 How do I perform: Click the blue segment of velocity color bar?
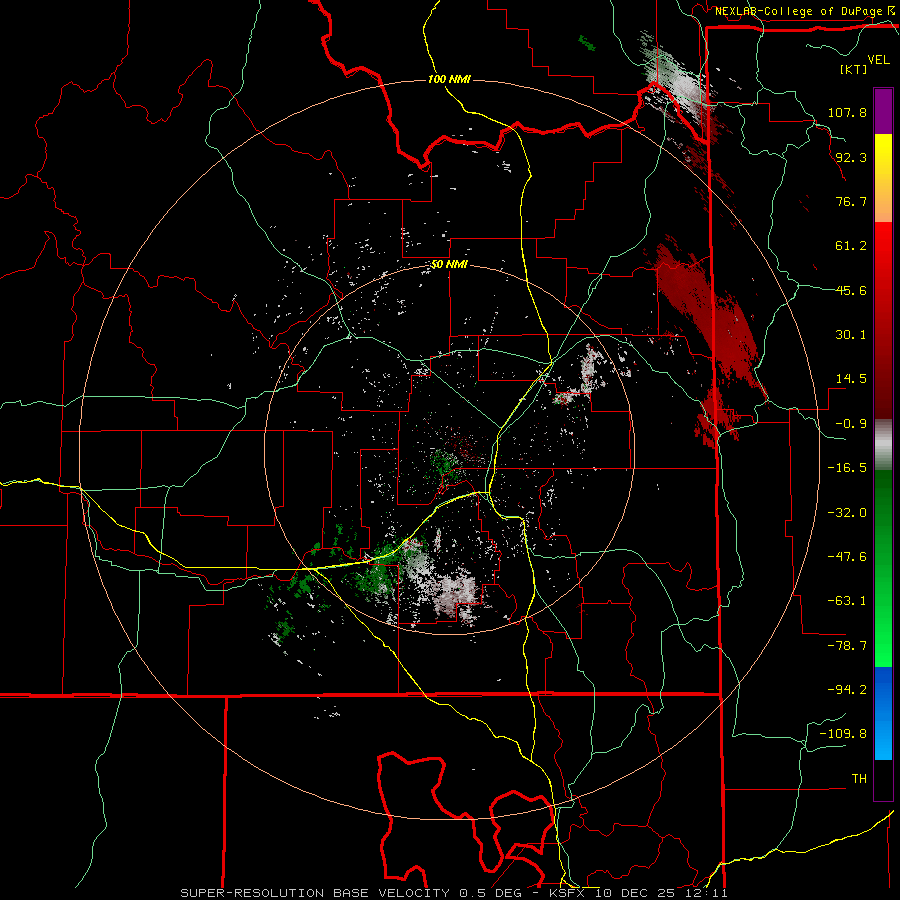click(883, 713)
